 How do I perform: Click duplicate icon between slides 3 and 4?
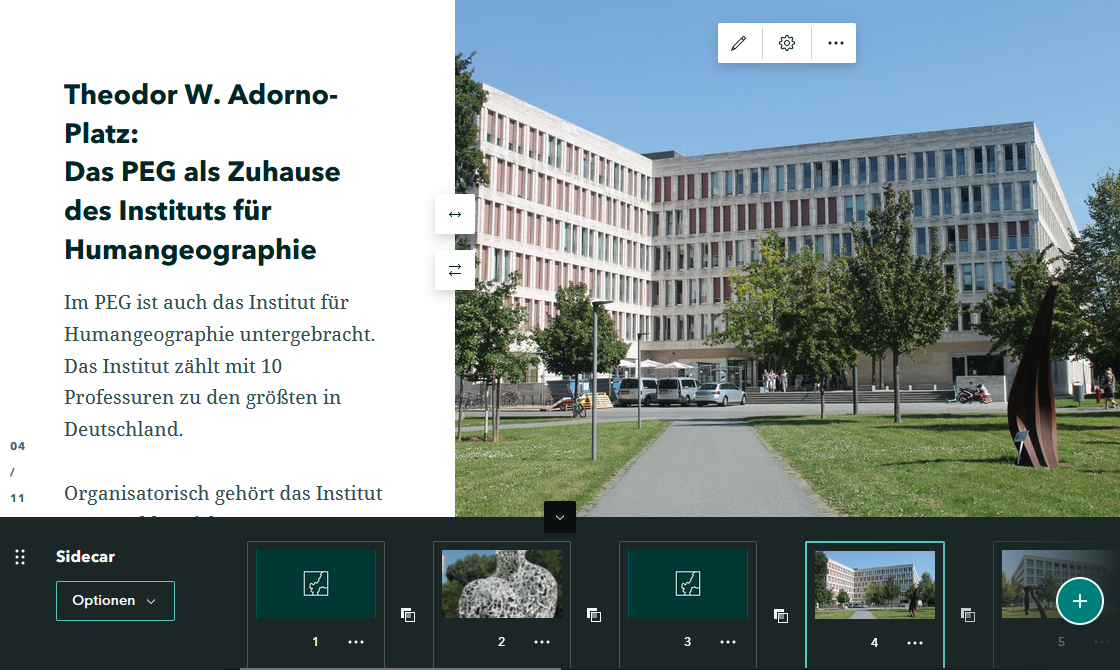(x=781, y=615)
